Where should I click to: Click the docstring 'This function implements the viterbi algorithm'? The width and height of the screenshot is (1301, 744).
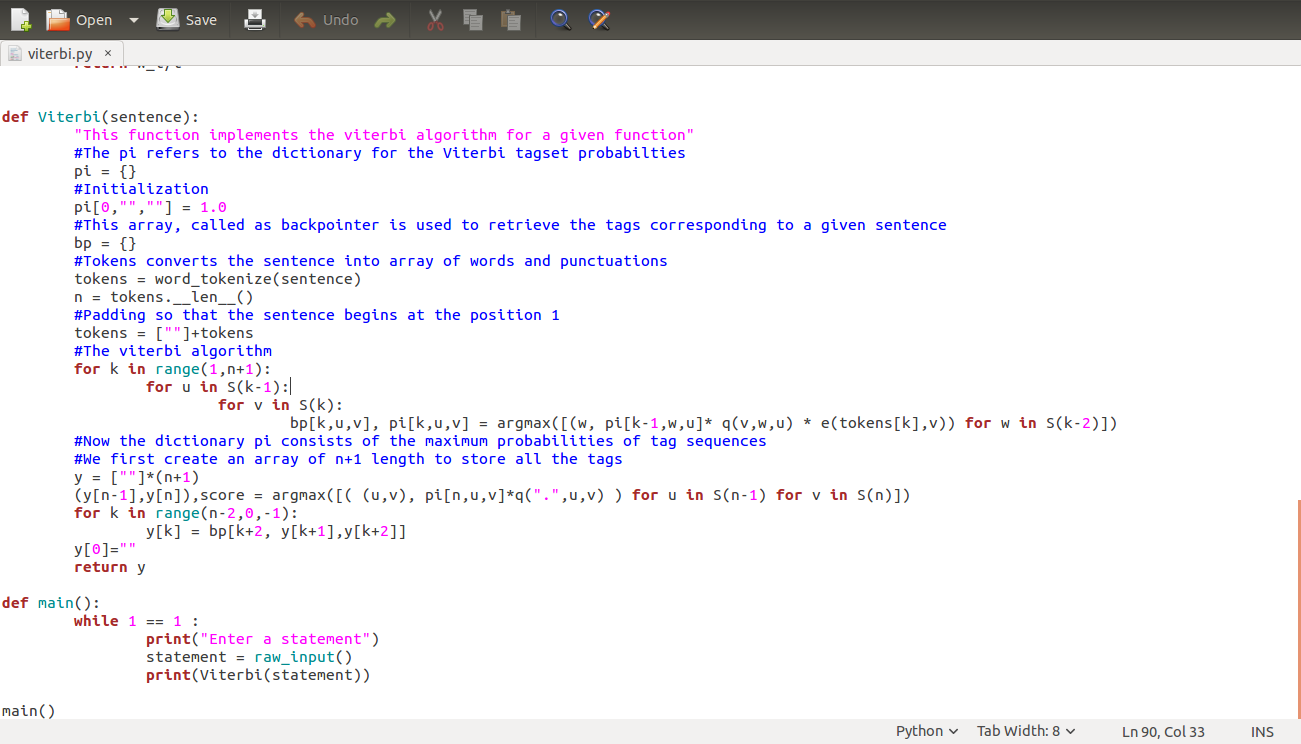pos(384,135)
